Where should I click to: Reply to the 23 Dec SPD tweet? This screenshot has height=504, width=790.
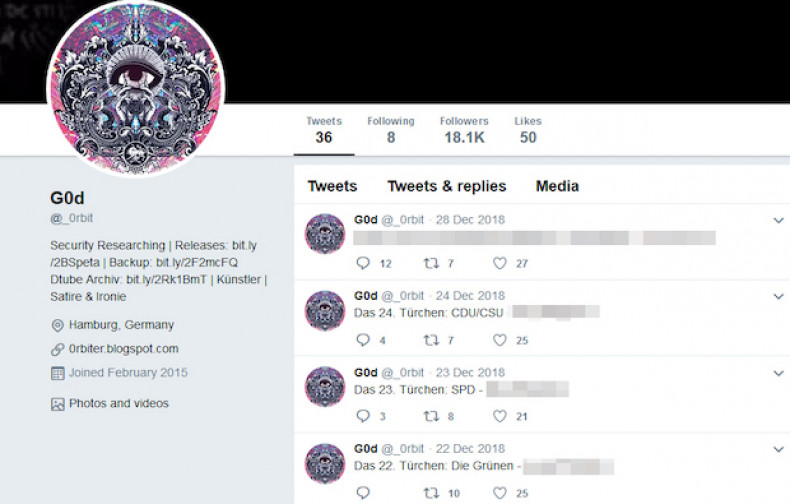[363, 416]
